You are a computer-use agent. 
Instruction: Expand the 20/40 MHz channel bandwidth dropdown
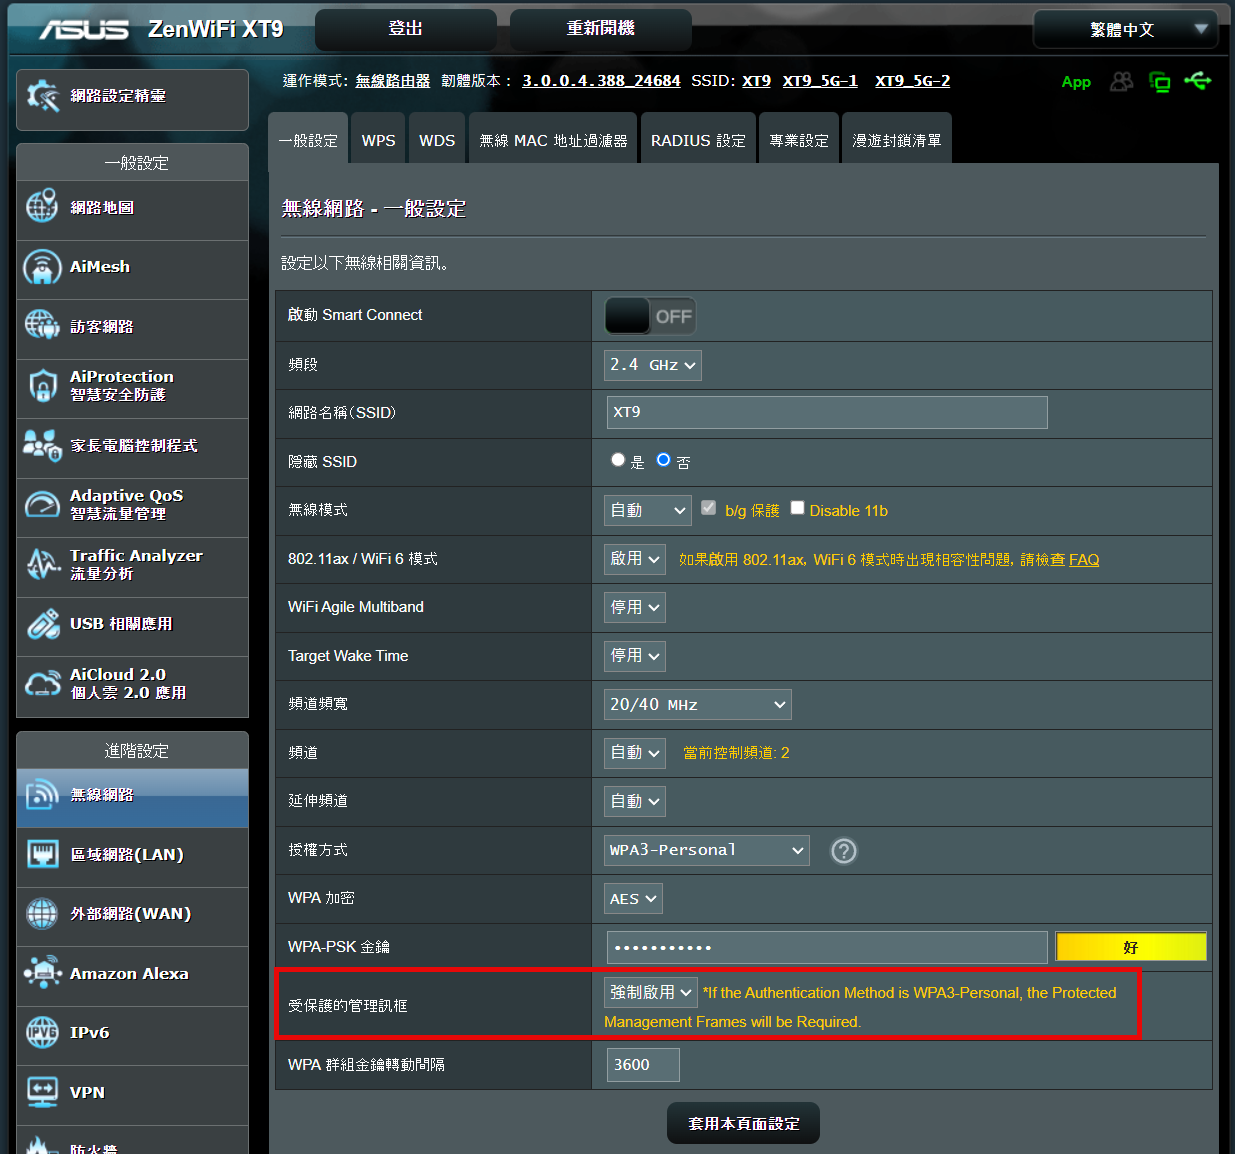click(697, 705)
